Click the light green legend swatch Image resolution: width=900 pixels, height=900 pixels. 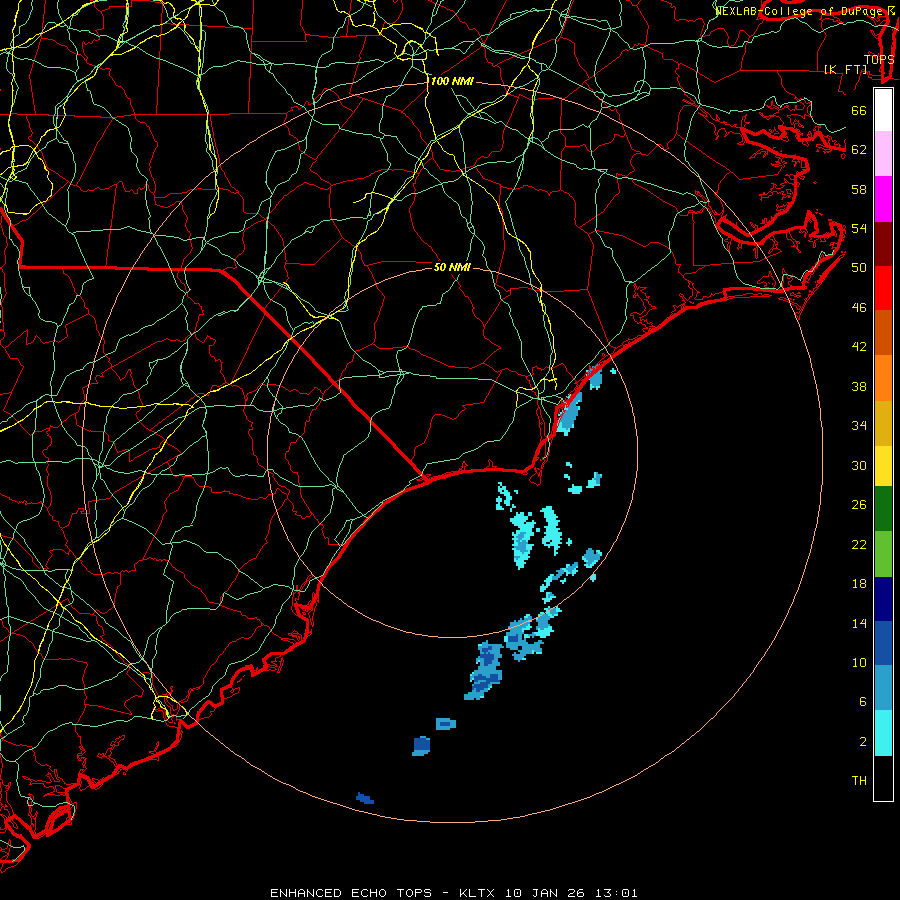(883, 554)
